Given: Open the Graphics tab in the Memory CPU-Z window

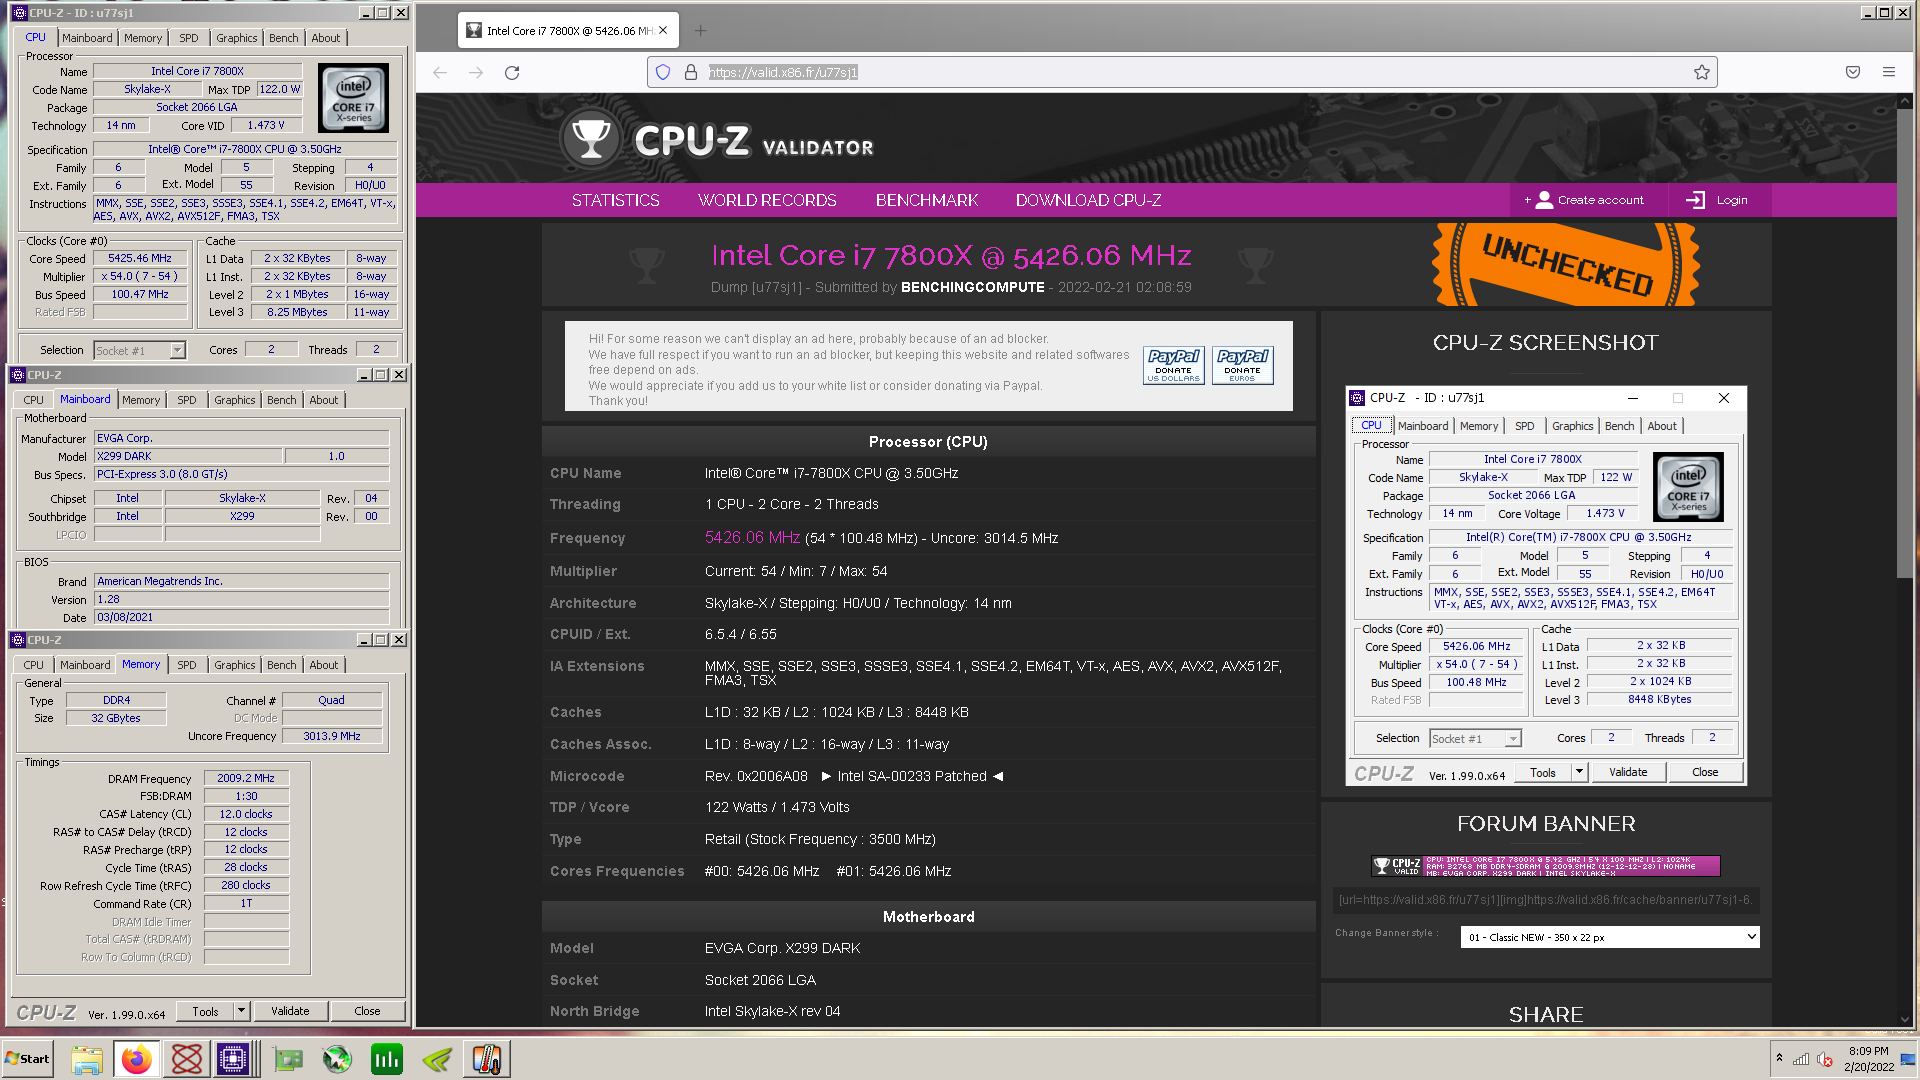Looking at the screenshot, I should click(235, 665).
